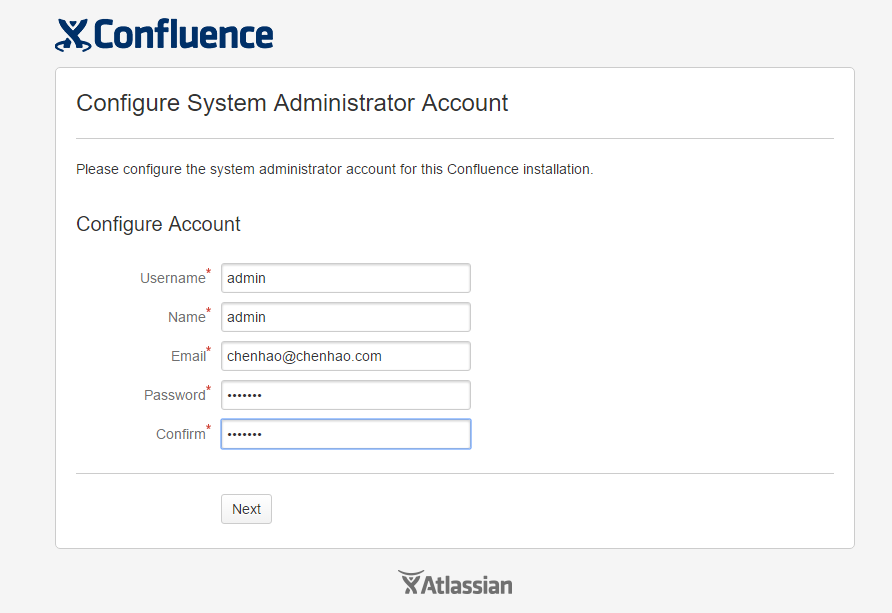Screen dimensions: 892x613
Task: Focus the Username input field
Action: tap(346, 278)
